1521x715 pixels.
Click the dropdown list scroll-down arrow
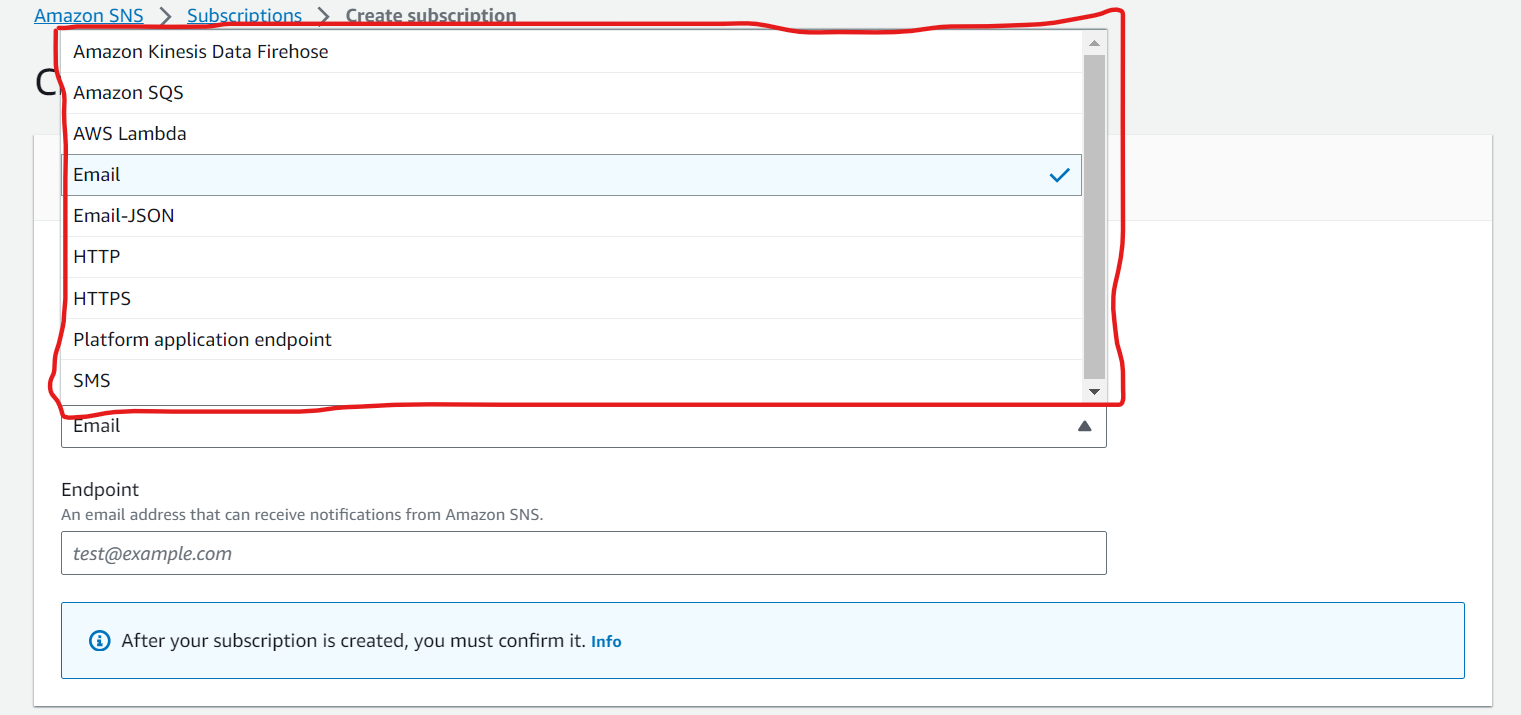(x=1094, y=391)
